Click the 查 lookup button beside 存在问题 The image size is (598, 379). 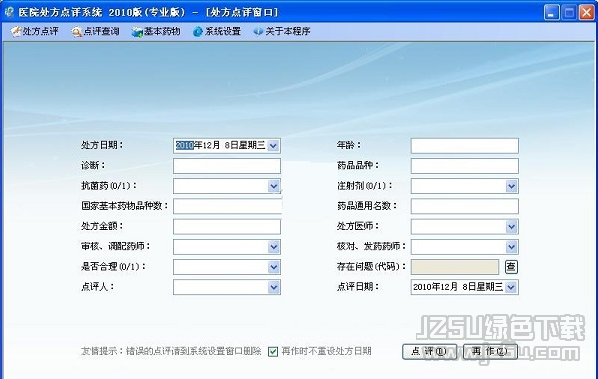(511, 267)
